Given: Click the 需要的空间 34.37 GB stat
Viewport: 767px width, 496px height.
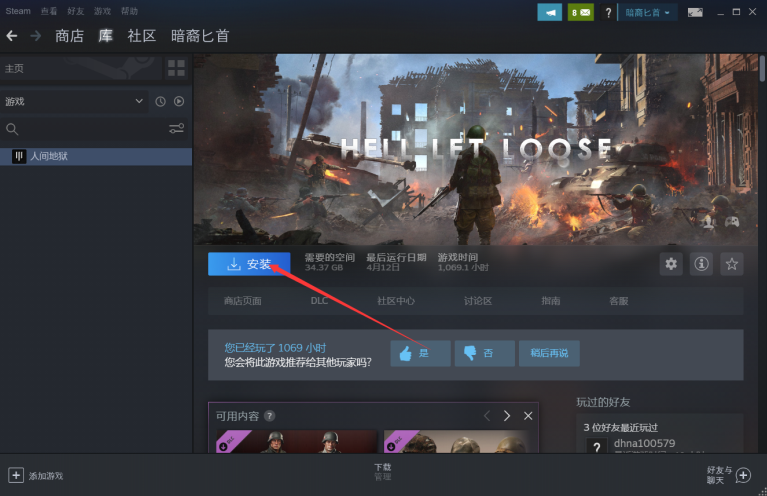Looking at the screenshot, I should pyautogui.click(x=330, y=262).
